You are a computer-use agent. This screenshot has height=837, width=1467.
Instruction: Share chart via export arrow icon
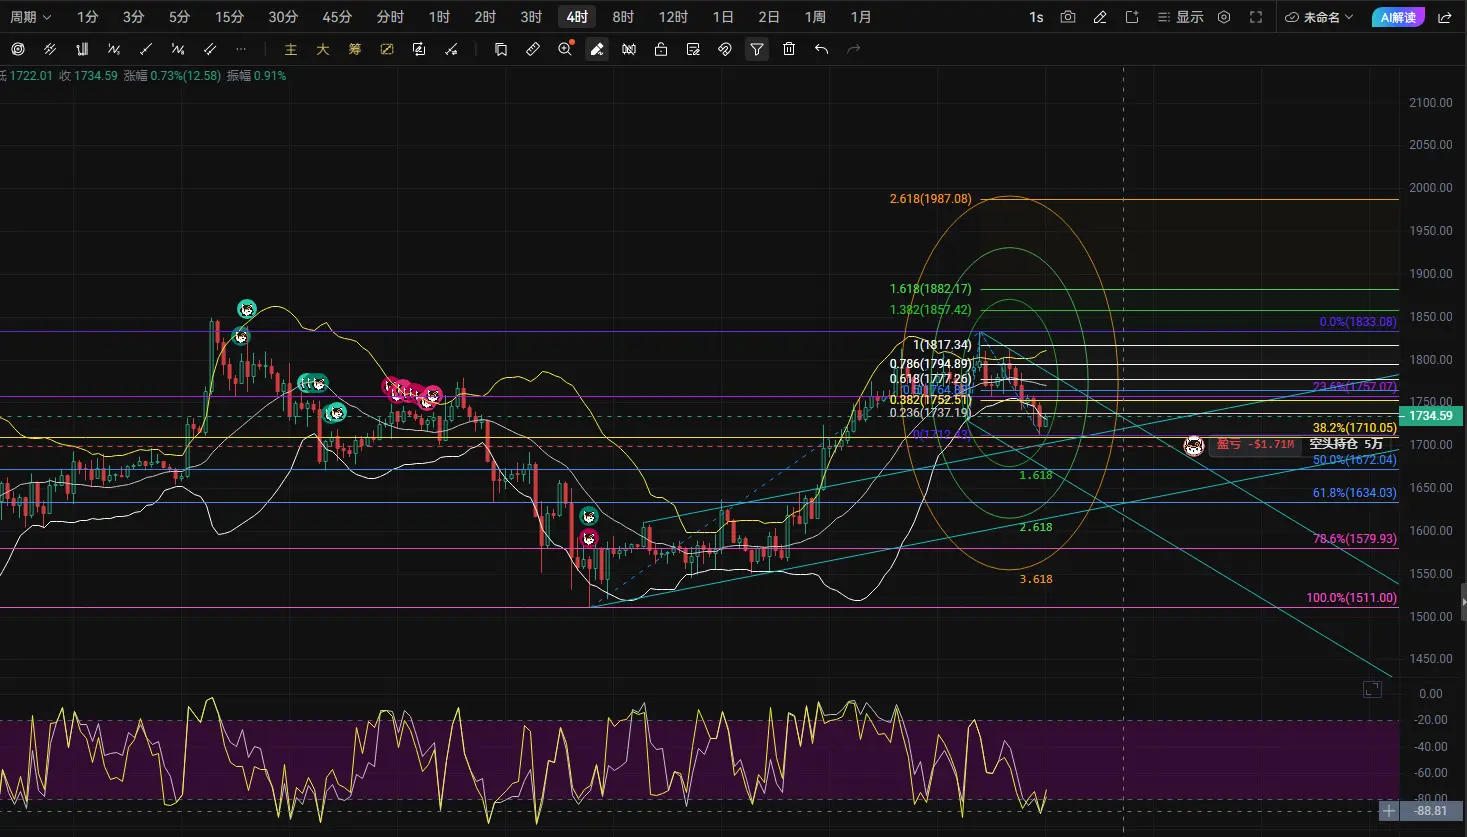1444,17
